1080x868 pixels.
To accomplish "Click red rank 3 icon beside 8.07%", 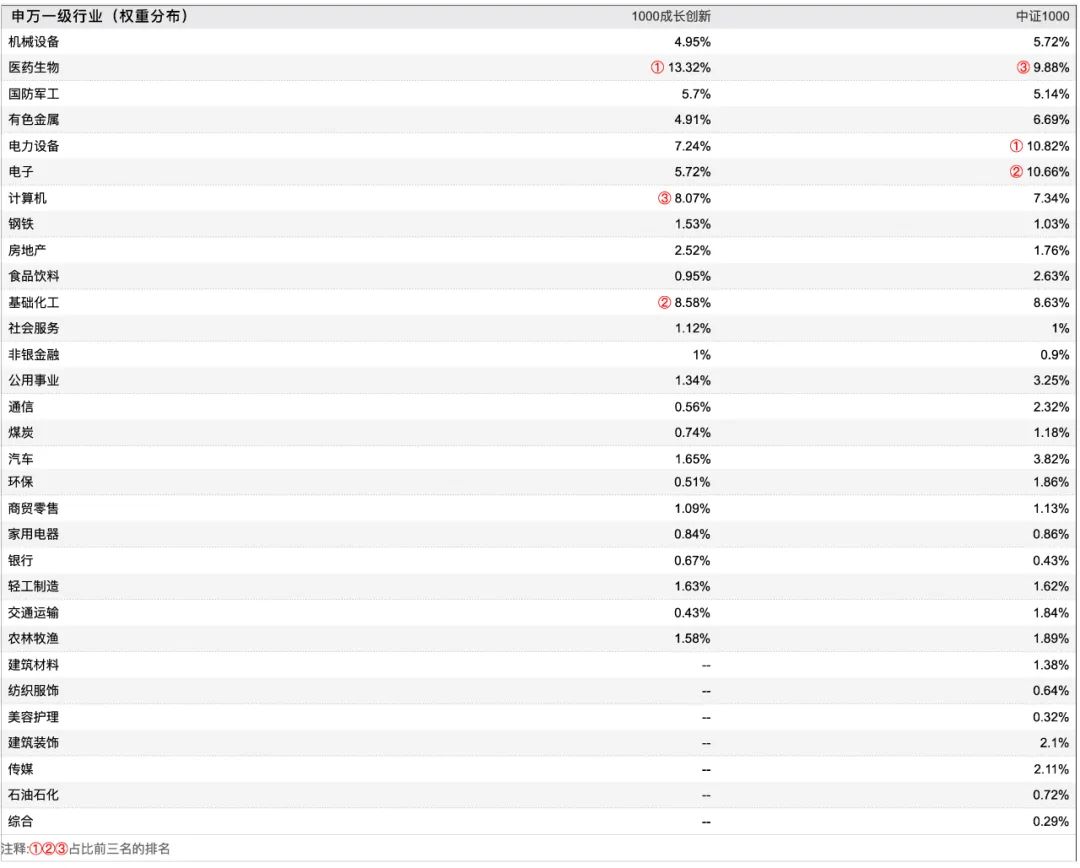I will [664, 198].
